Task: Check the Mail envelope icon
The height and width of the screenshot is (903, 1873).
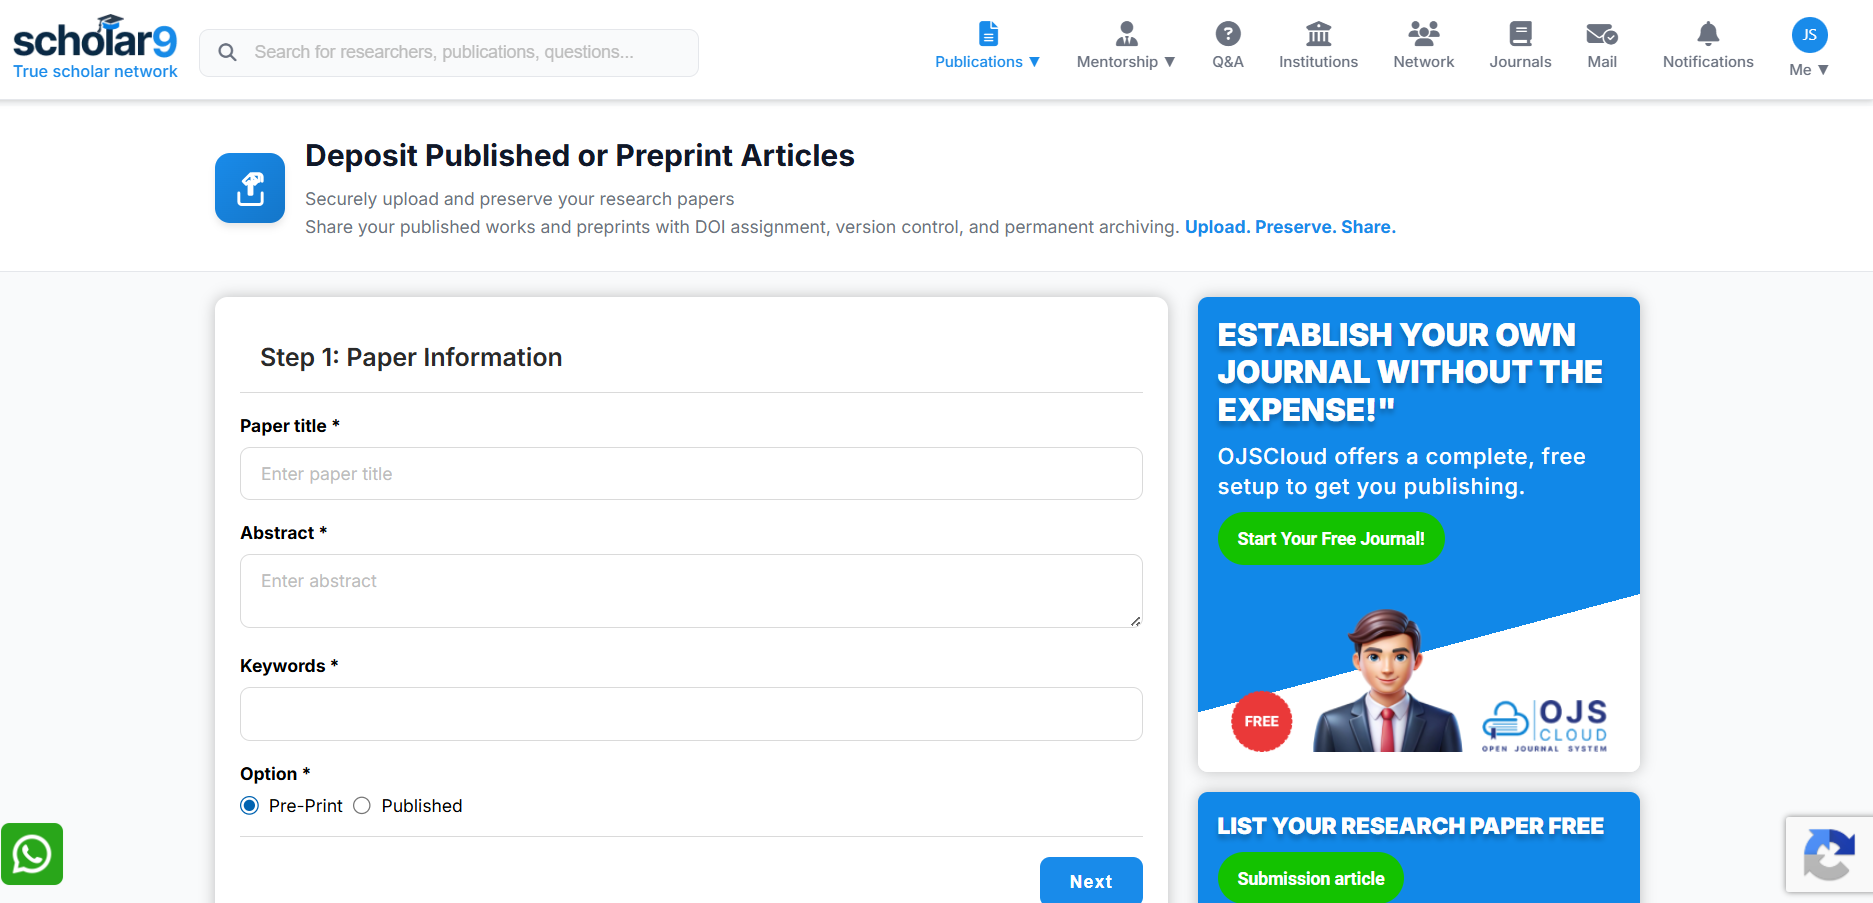Action: (1602, 34)
